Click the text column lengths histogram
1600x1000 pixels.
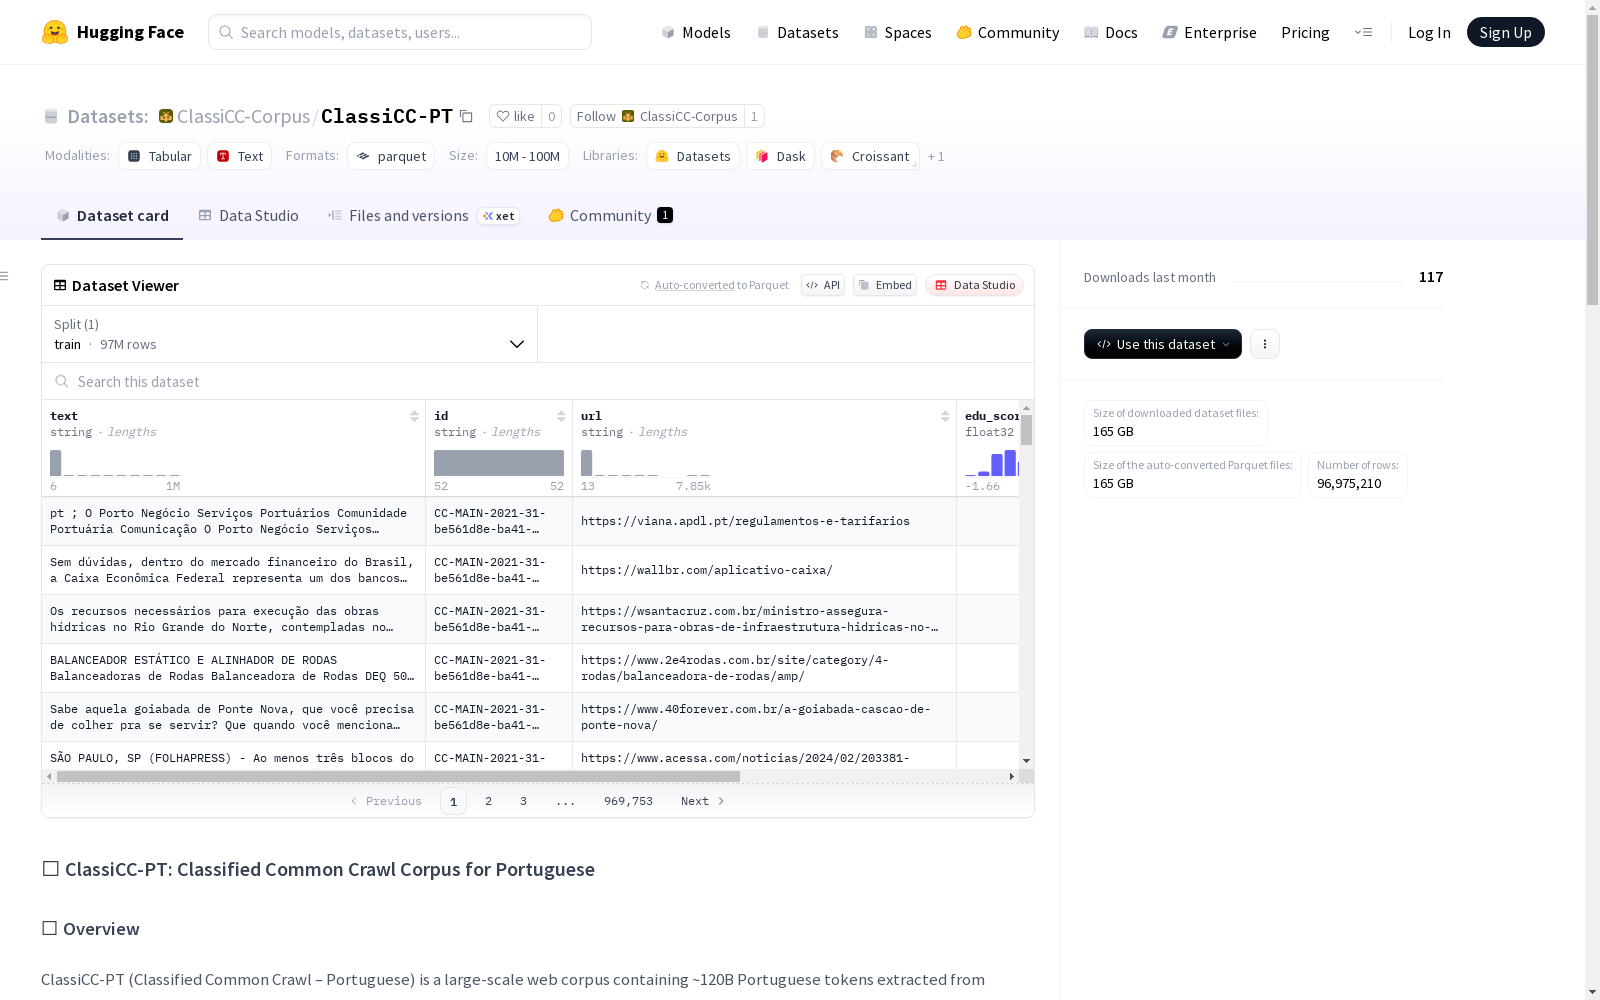click(x=115, y=463)
